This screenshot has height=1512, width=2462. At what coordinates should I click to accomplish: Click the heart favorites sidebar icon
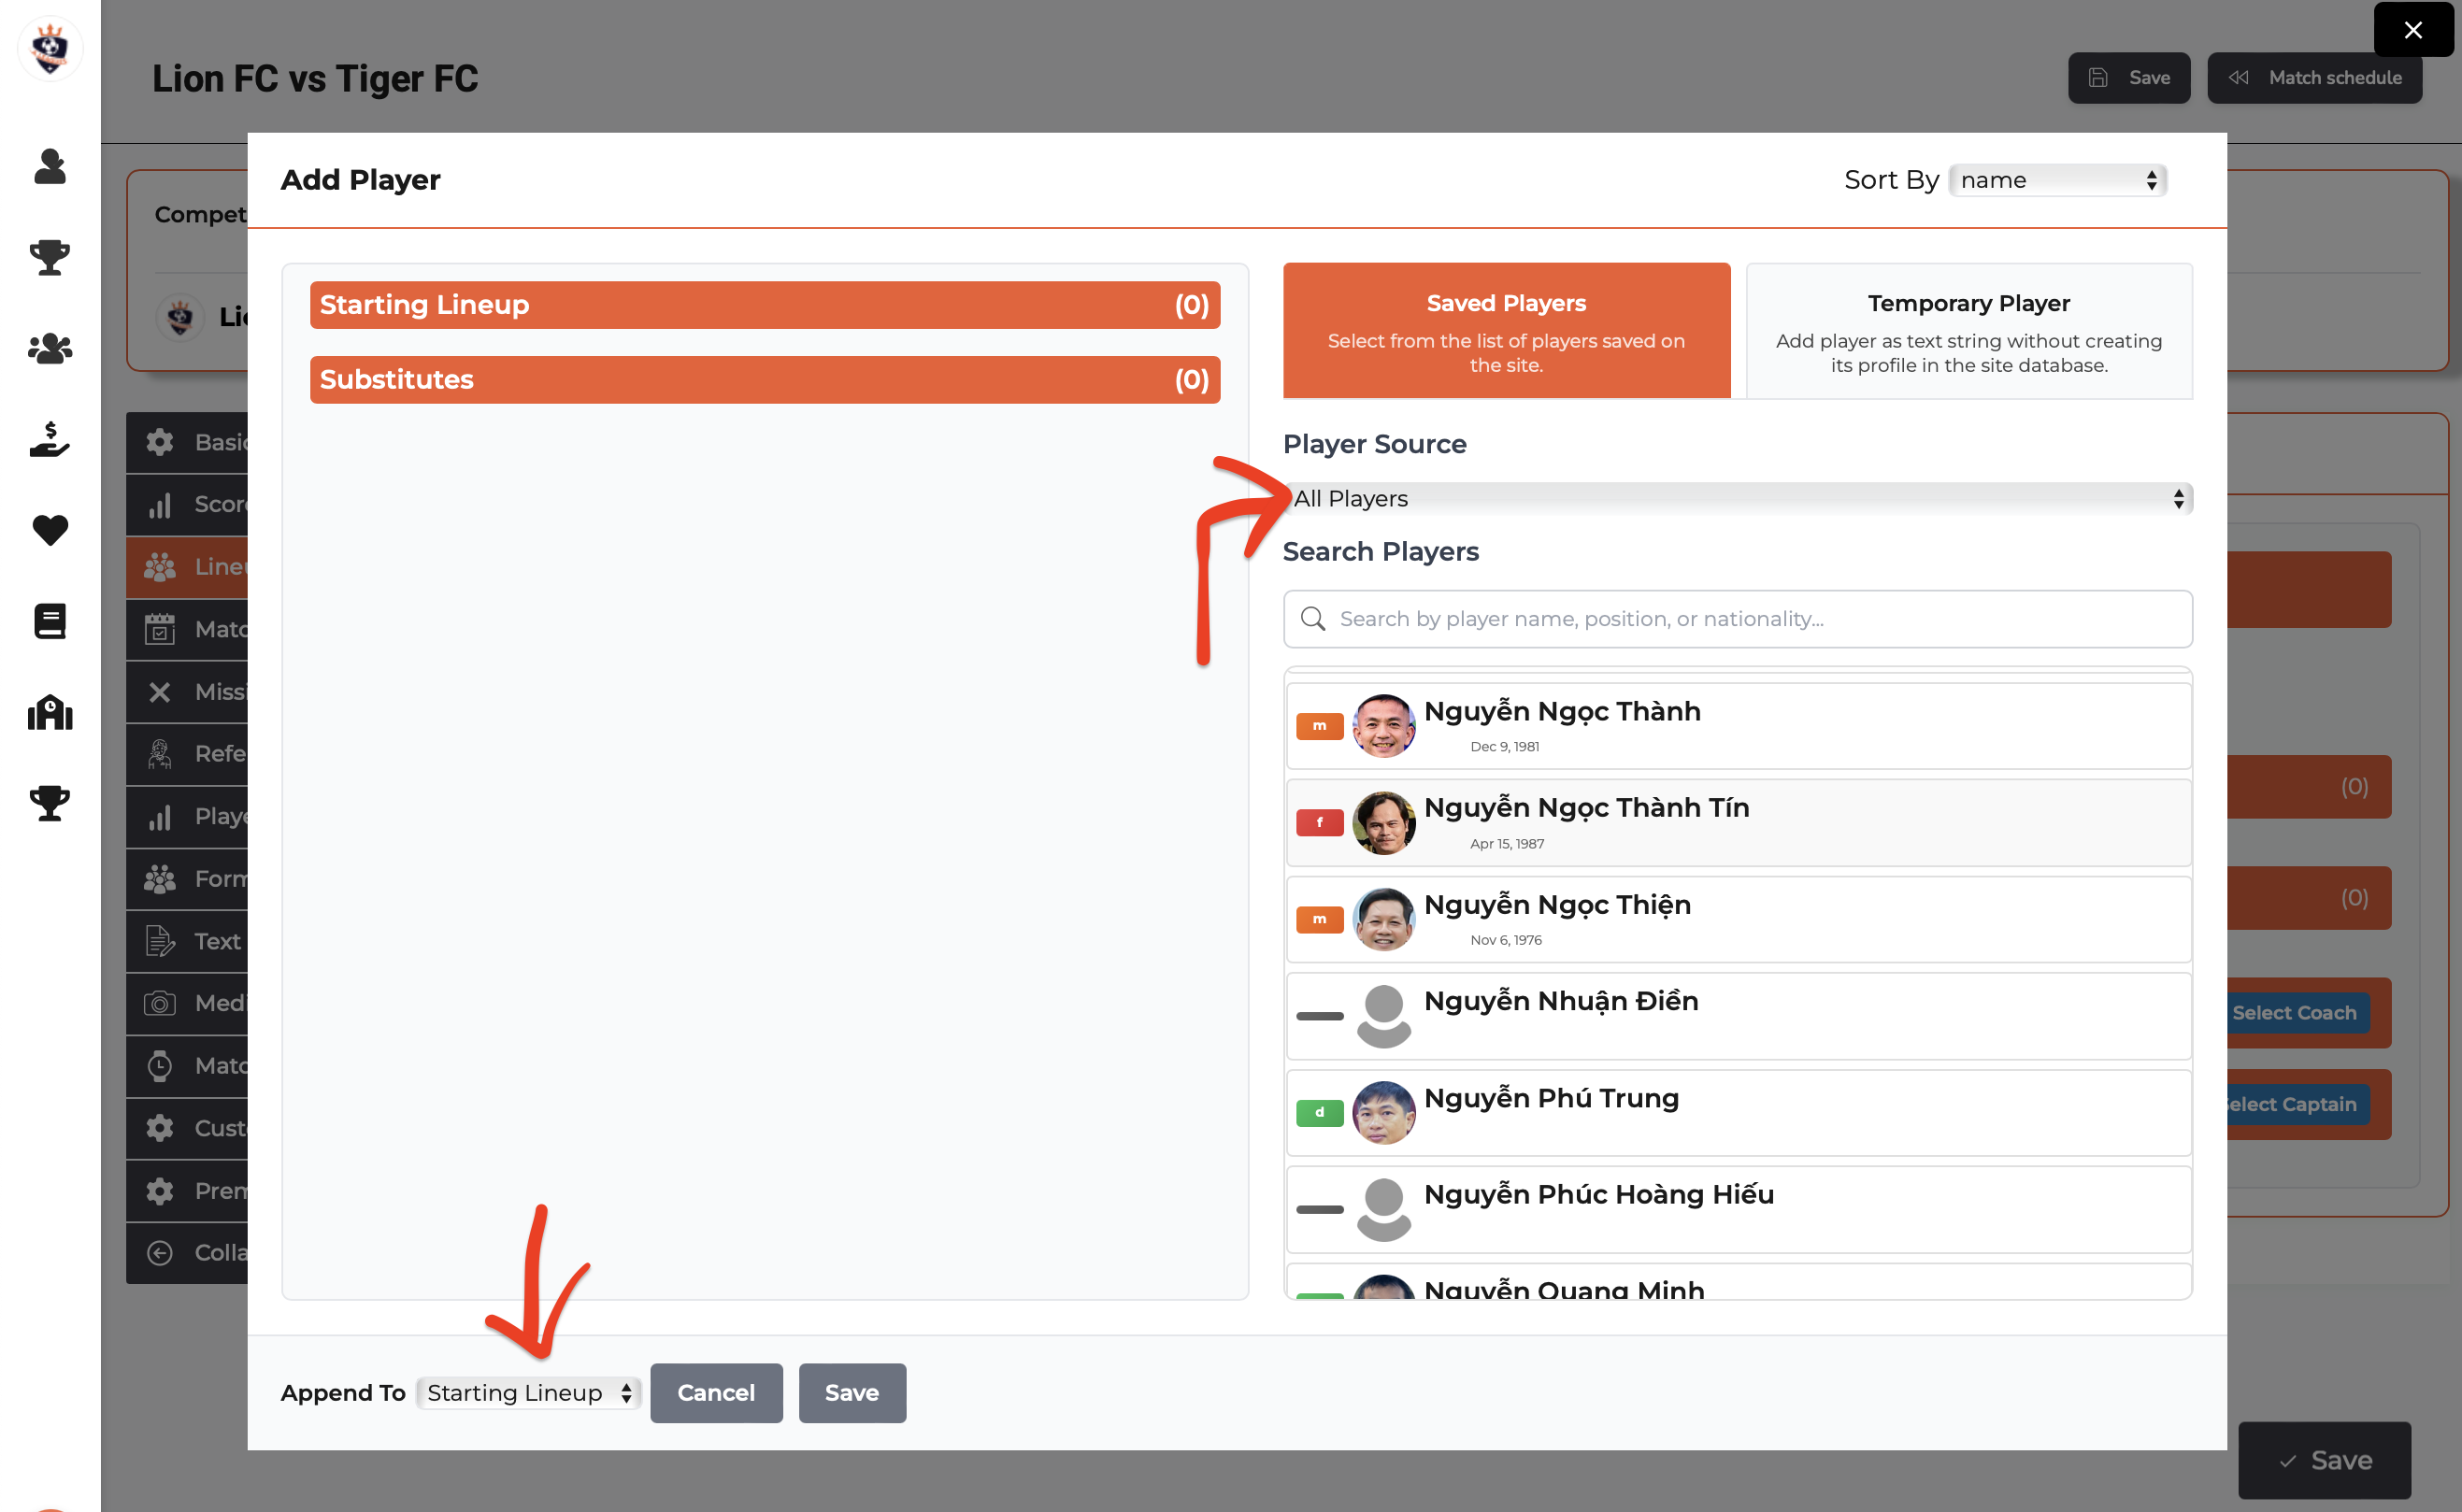pos(50,530)
